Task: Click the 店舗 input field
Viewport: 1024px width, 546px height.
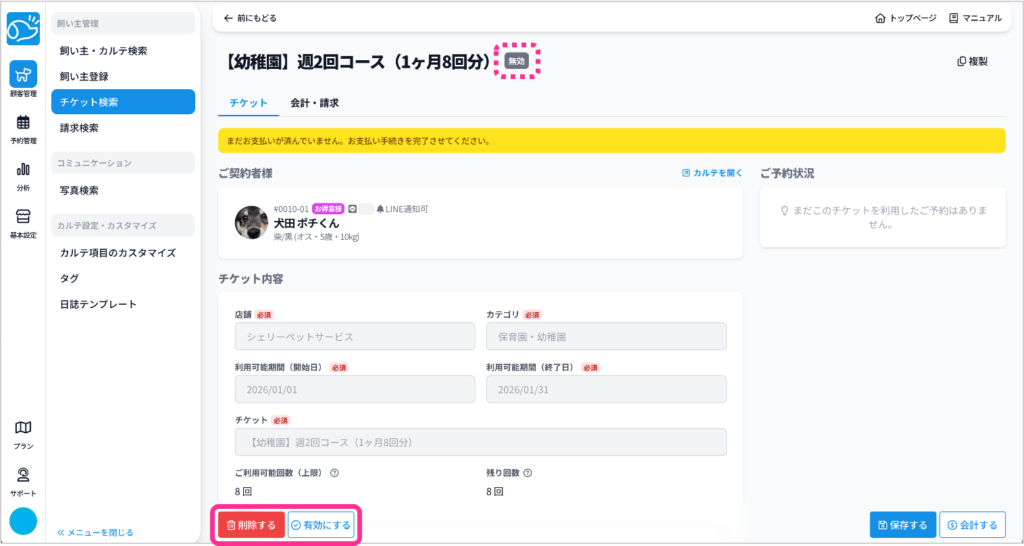Action: click(355, 337)
